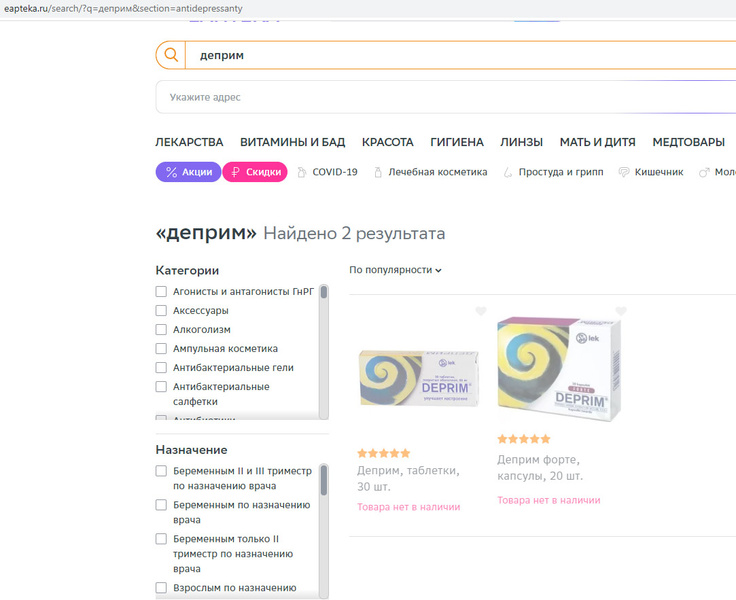The image size is (736, 600).
Task: Click the Укажите адрес field
Action: [446, 97]
